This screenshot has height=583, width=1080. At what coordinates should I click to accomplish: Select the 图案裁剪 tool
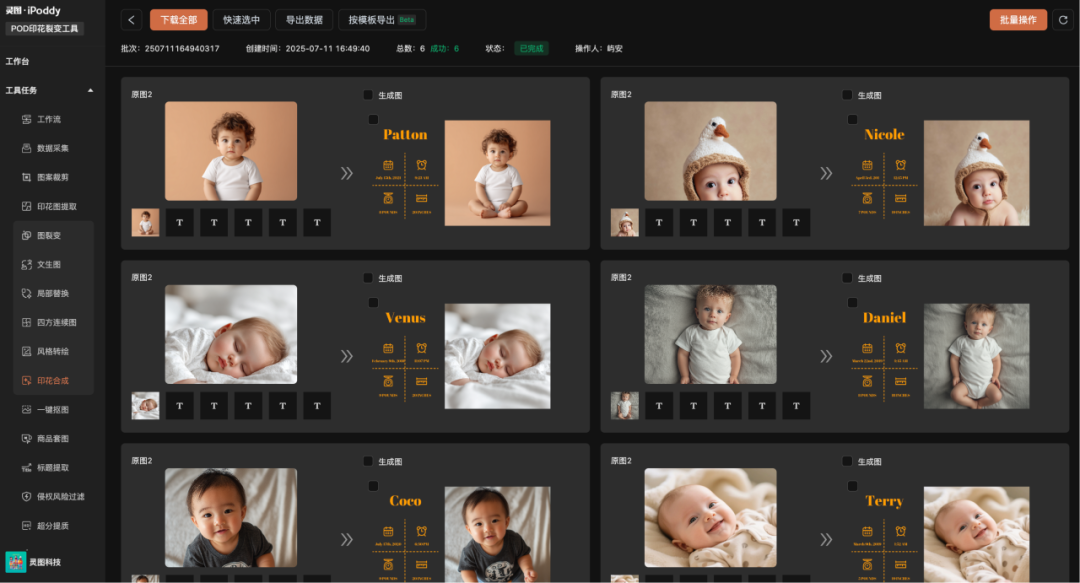point(53,177)
